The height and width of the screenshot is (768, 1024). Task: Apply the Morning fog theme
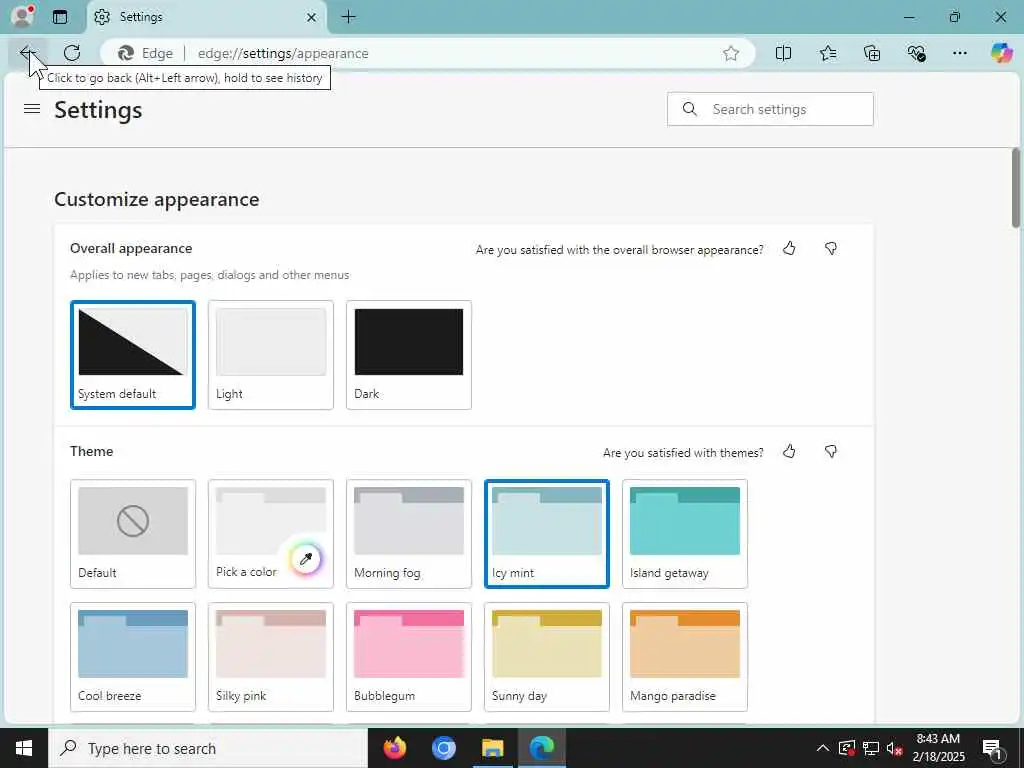tap(409, 534)
